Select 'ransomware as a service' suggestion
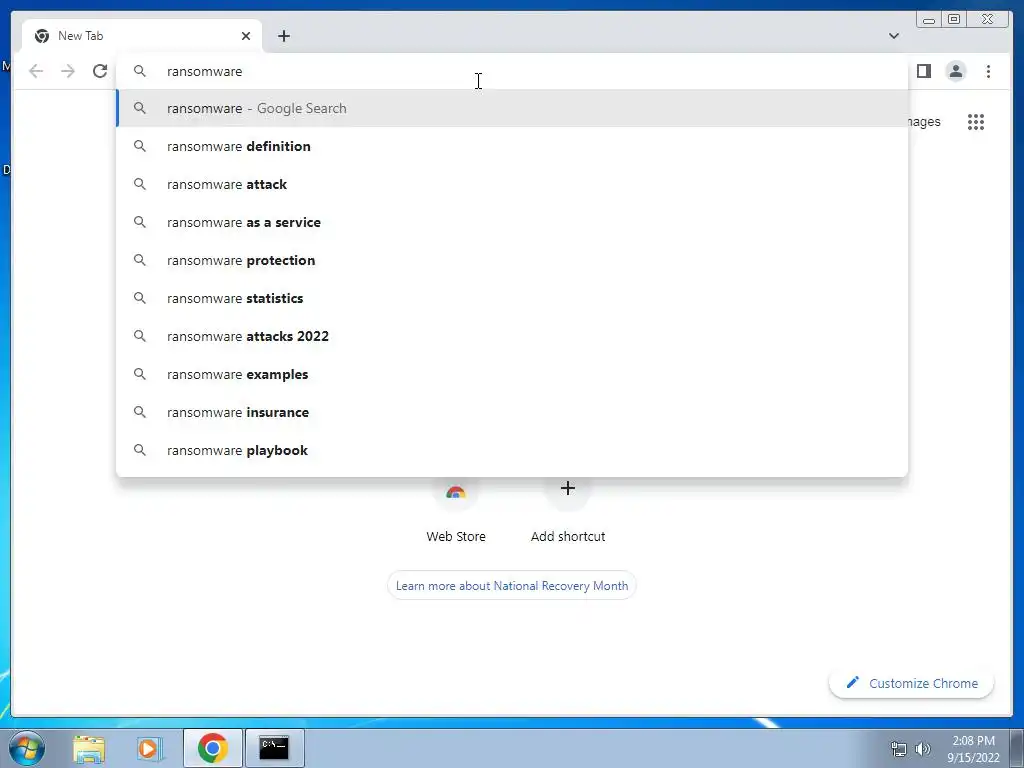The width and height of the screenshot is (1024, 768). pyautogui.click(x=512, y=222)
